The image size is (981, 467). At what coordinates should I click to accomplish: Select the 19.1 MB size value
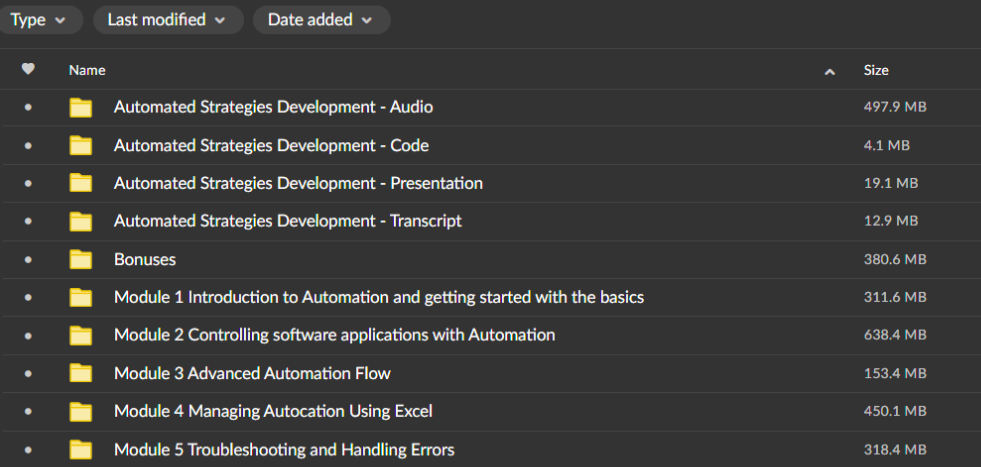pyautogui.click(x=891, y=183)
